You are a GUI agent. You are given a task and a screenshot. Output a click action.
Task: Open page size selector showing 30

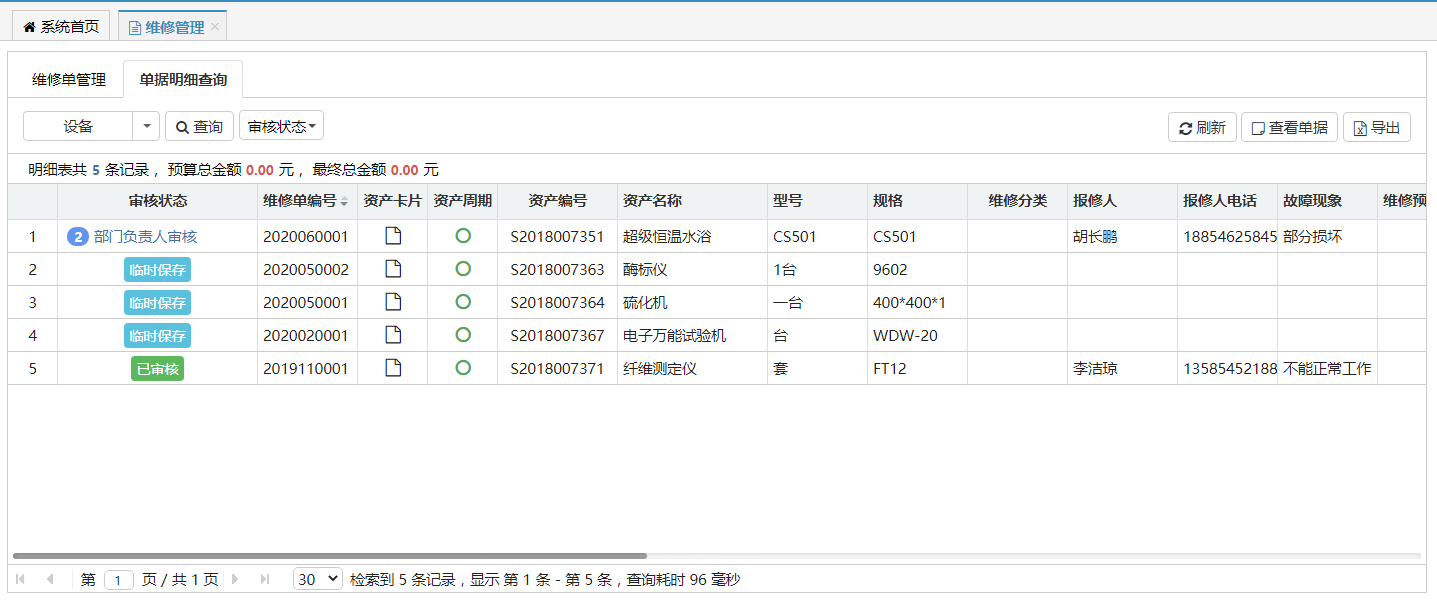pos(318,579)
